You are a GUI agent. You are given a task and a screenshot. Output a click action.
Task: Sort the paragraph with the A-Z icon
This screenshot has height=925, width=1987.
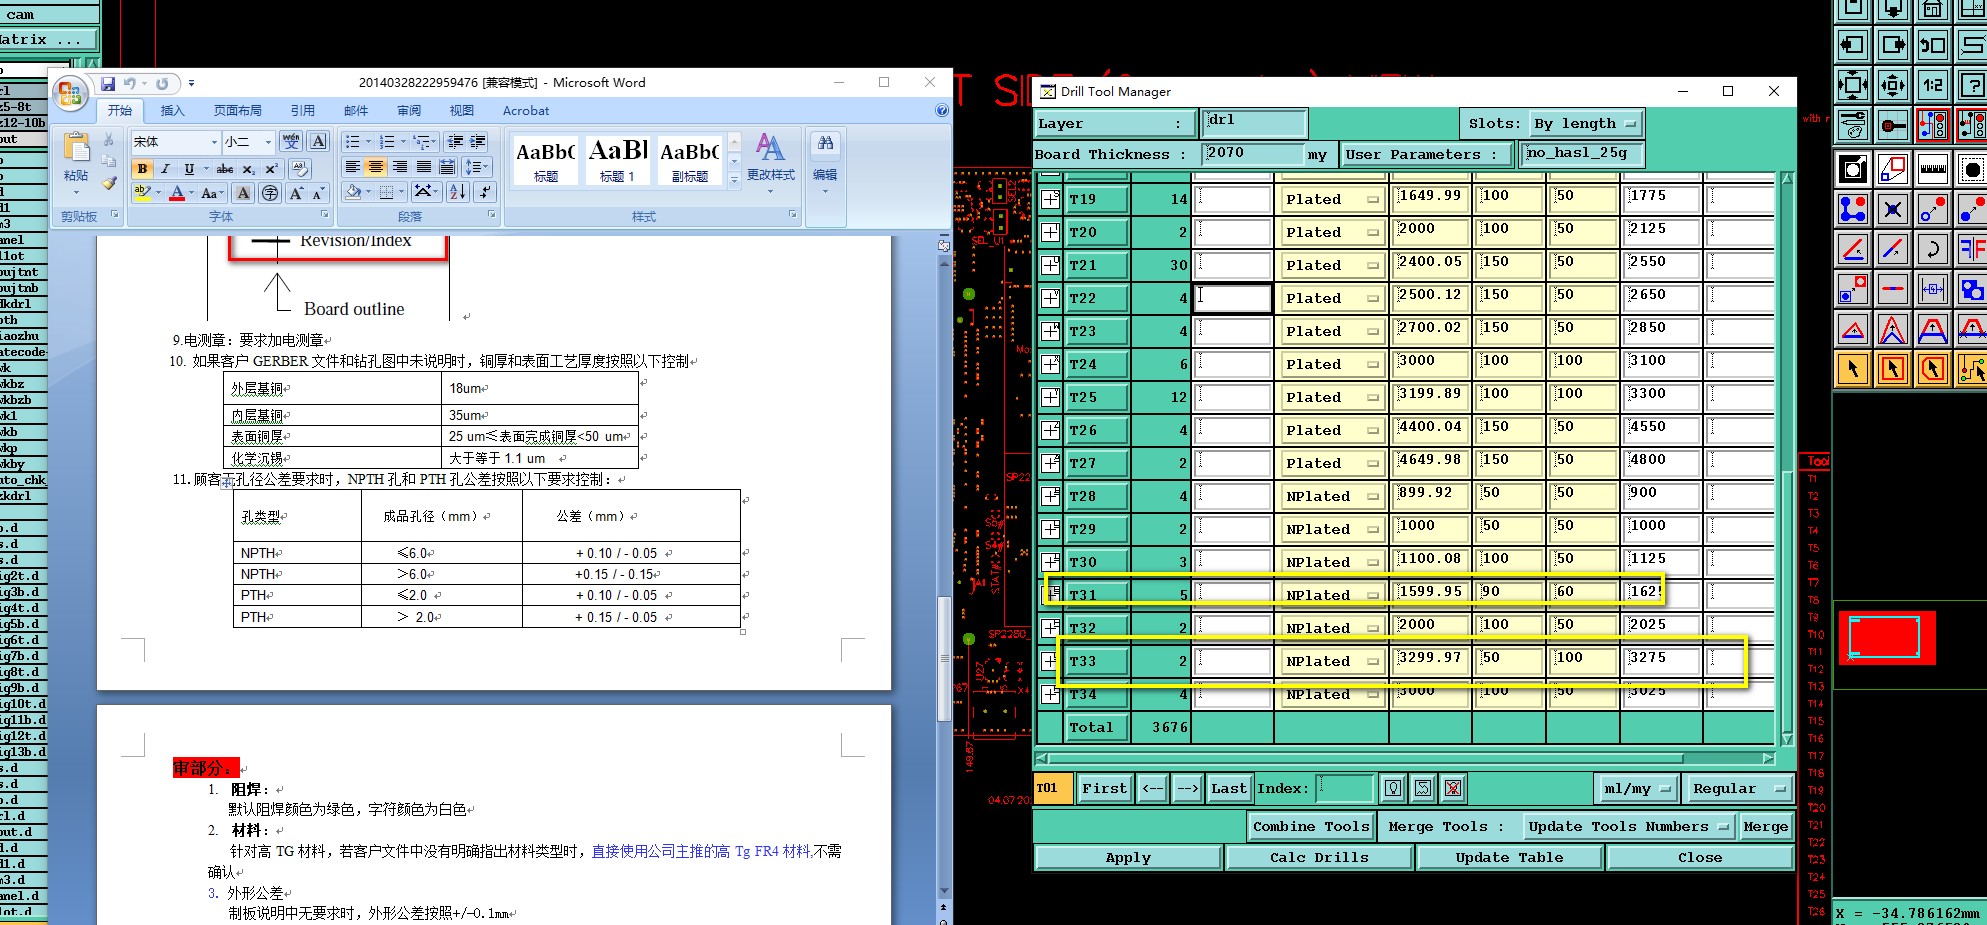coord(457,192)
